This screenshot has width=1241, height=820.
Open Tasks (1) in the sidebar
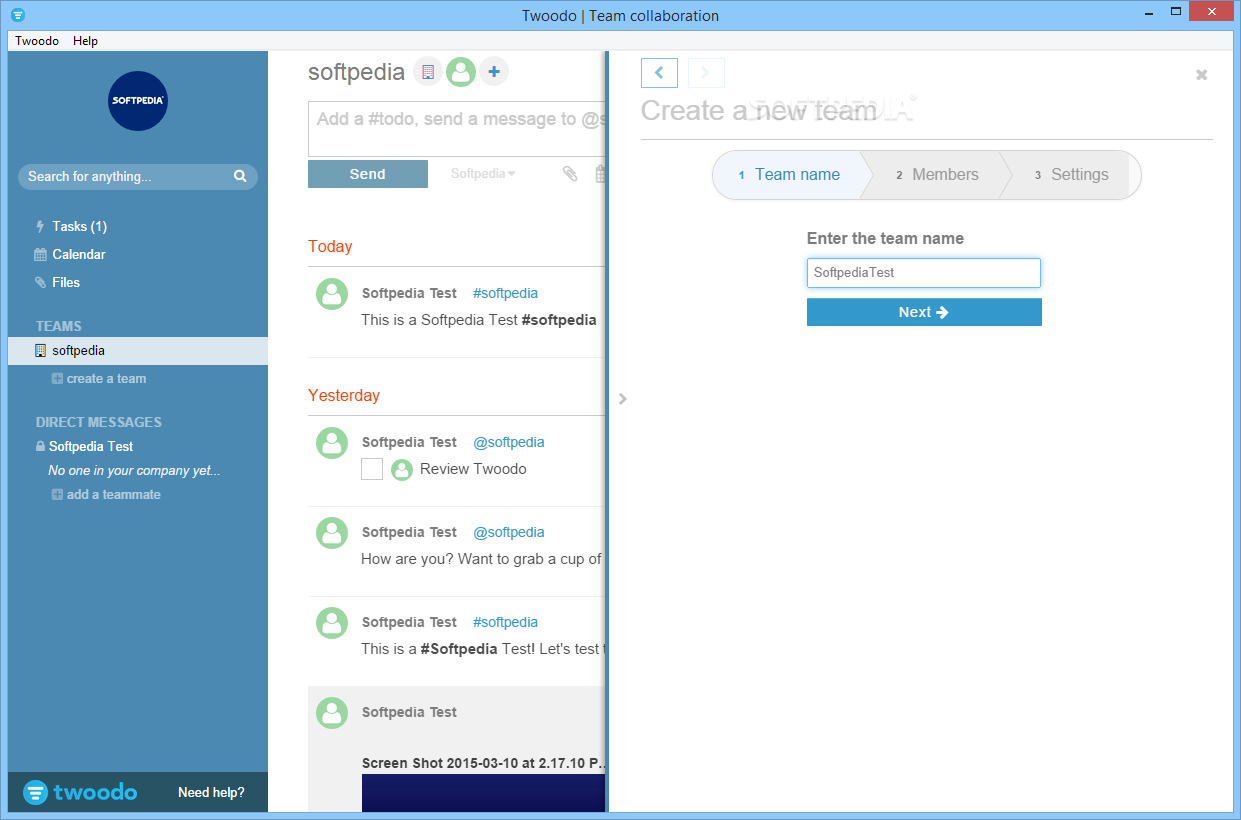[79, 226]
